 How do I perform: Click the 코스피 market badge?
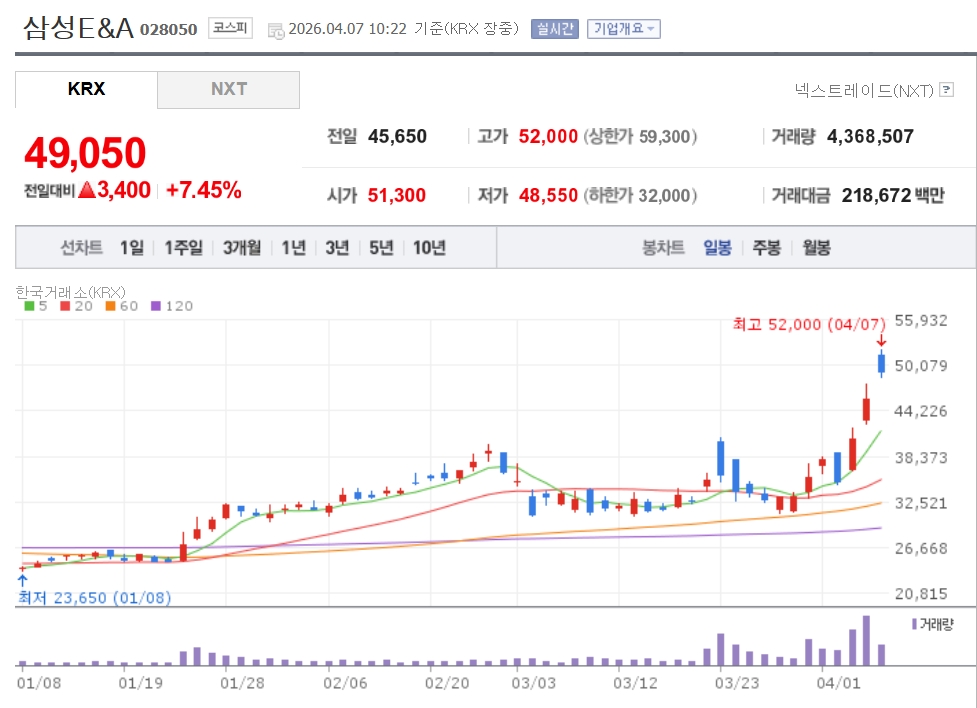click(x=231, y=28)
